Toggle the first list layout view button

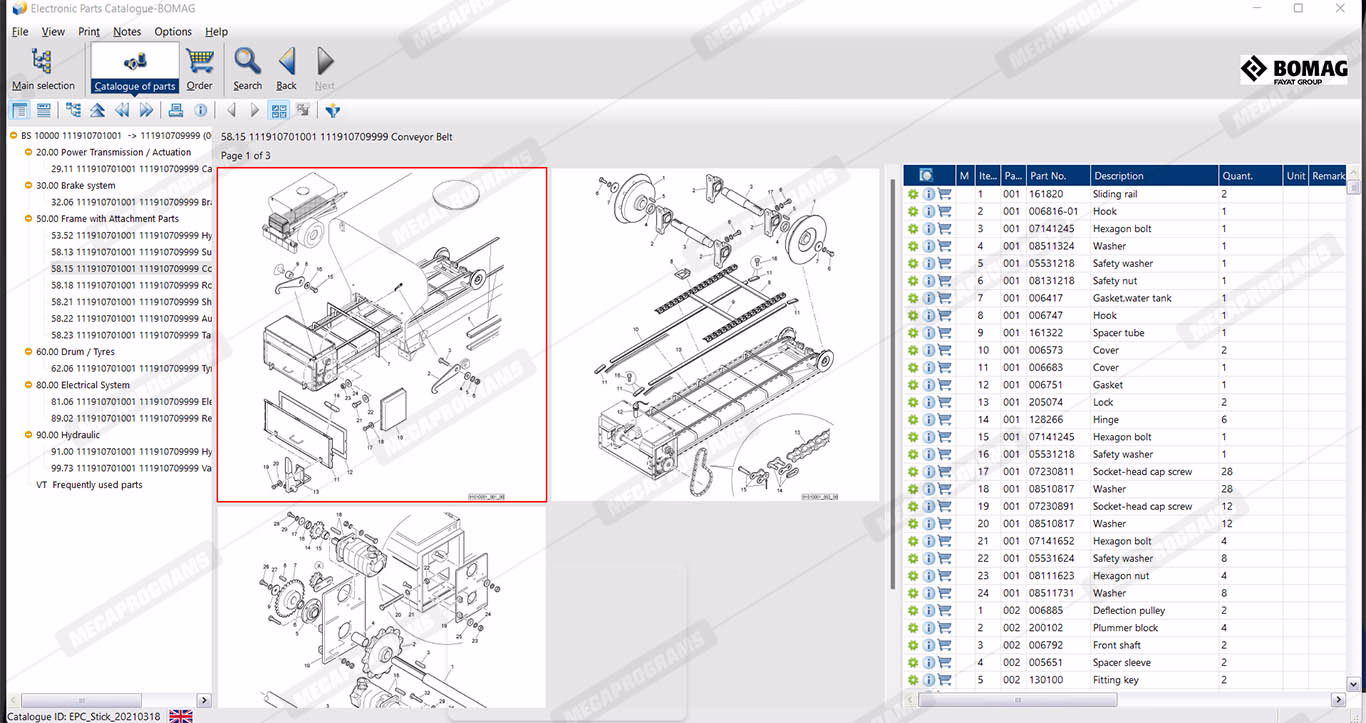[20, 110]
